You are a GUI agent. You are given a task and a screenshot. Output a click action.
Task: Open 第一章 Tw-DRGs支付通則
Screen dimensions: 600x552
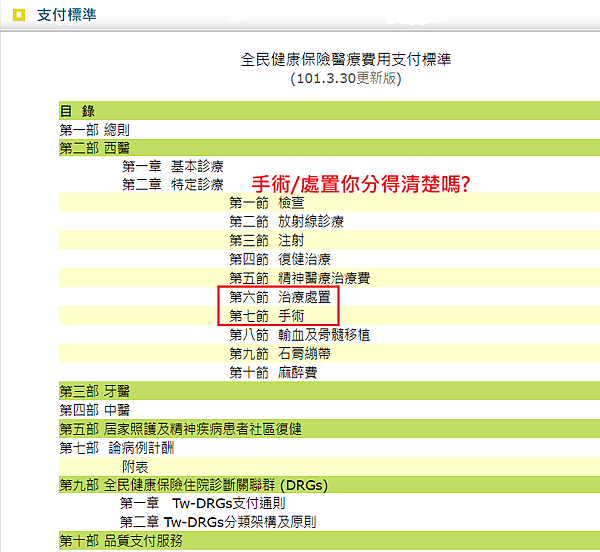coord(202,503)
